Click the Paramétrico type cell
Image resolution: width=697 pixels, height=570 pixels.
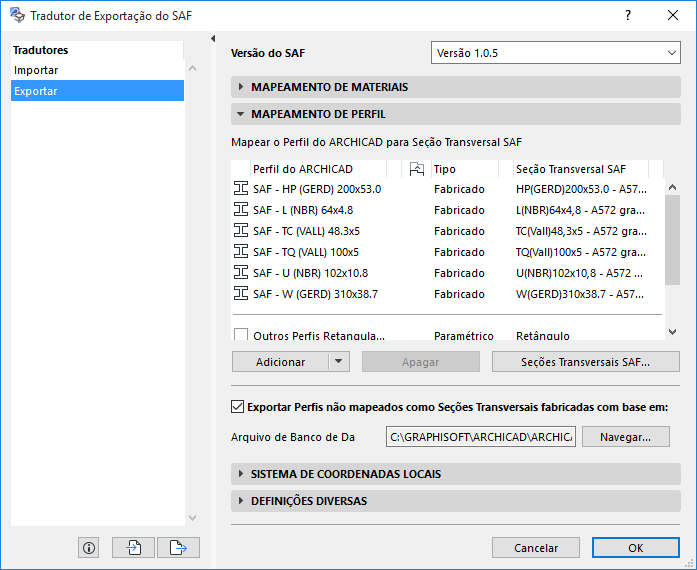tap(464, 336)
